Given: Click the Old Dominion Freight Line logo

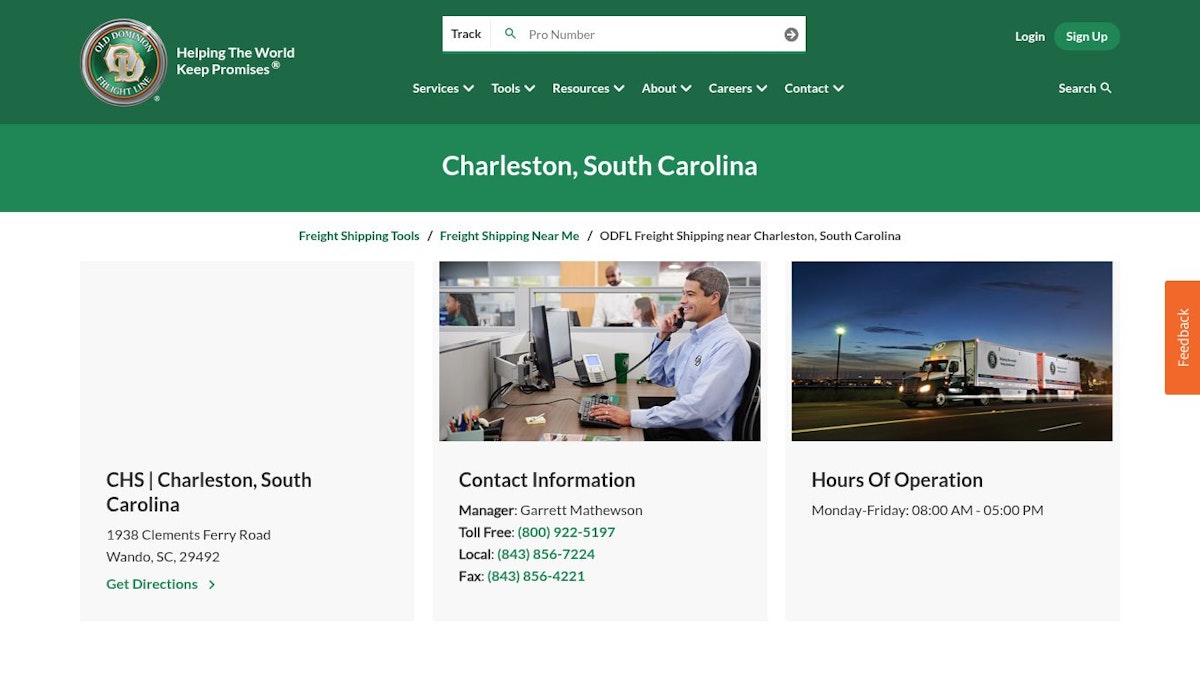Looking at the screenshot, I should click(x=123, y=62).
